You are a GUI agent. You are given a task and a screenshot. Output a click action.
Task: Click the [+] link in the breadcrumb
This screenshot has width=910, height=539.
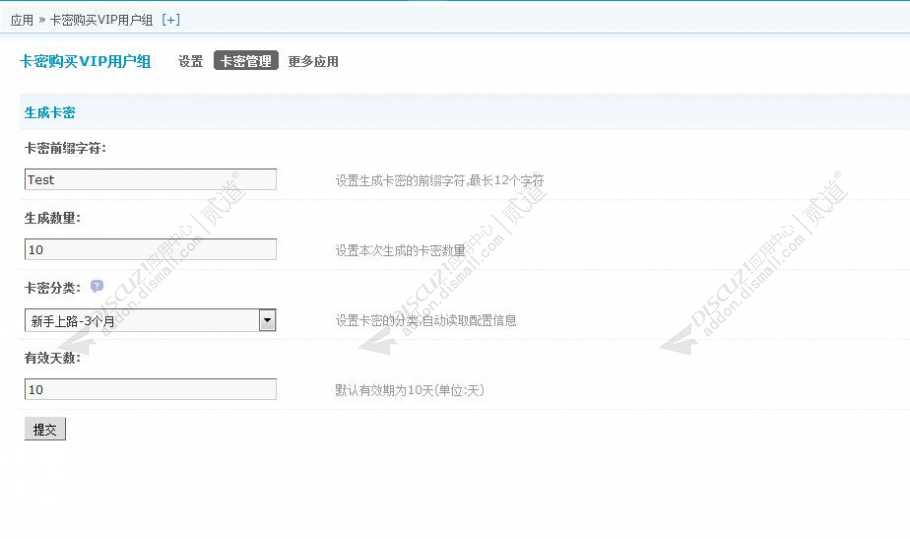171,20
